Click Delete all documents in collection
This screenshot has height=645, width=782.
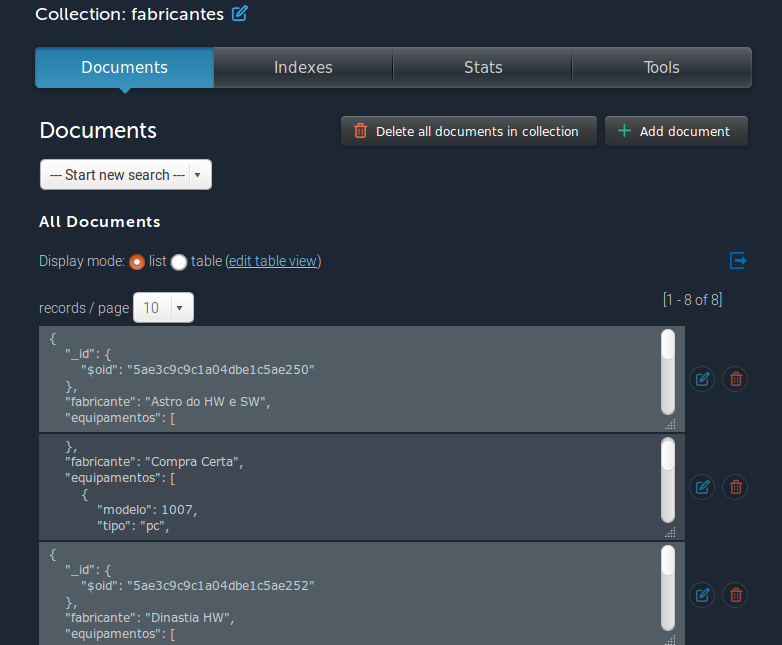pyautogui.click(x=468, y=131)
